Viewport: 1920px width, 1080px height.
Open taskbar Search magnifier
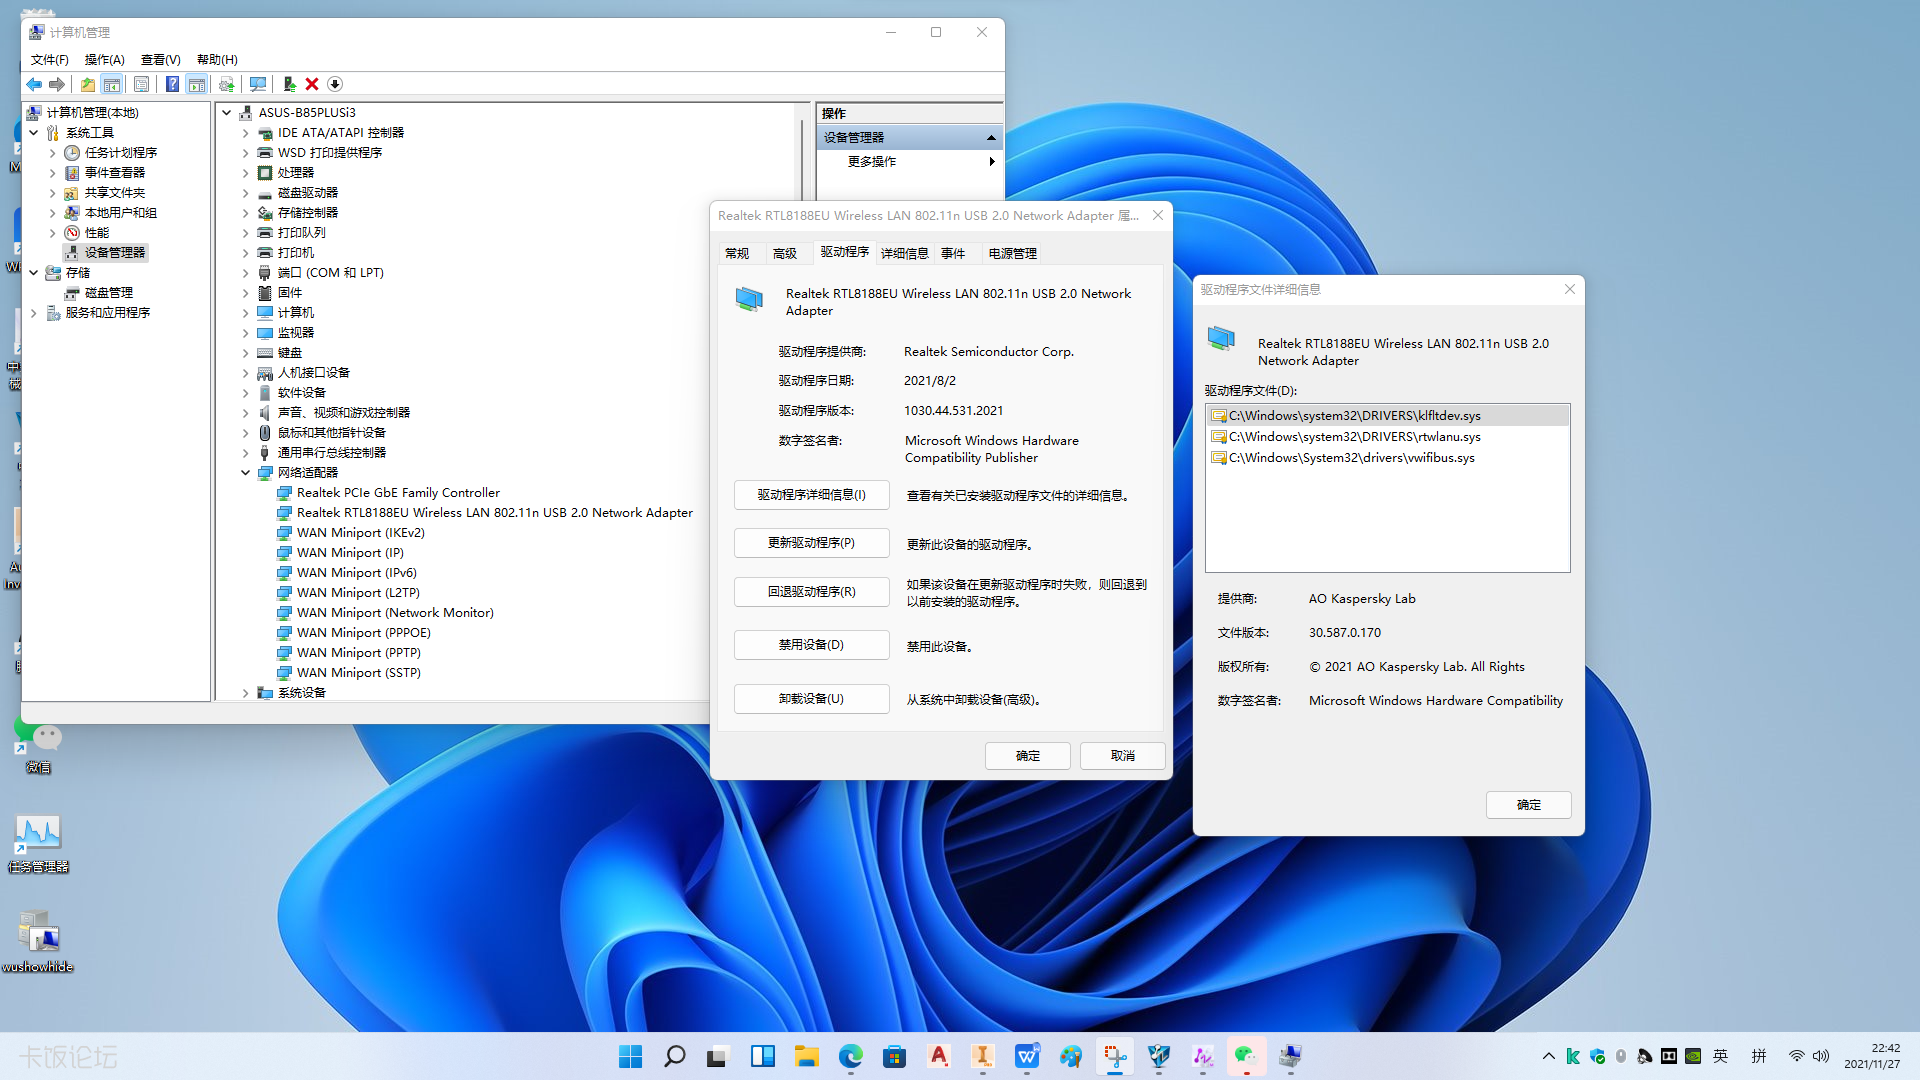point(675,1056)
